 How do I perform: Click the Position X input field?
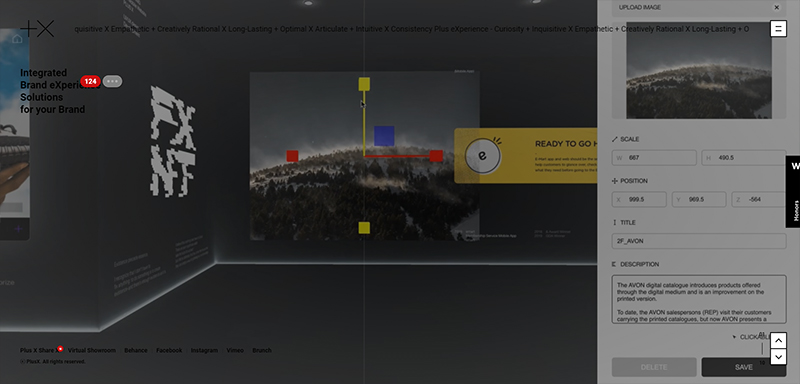point(639,199)
